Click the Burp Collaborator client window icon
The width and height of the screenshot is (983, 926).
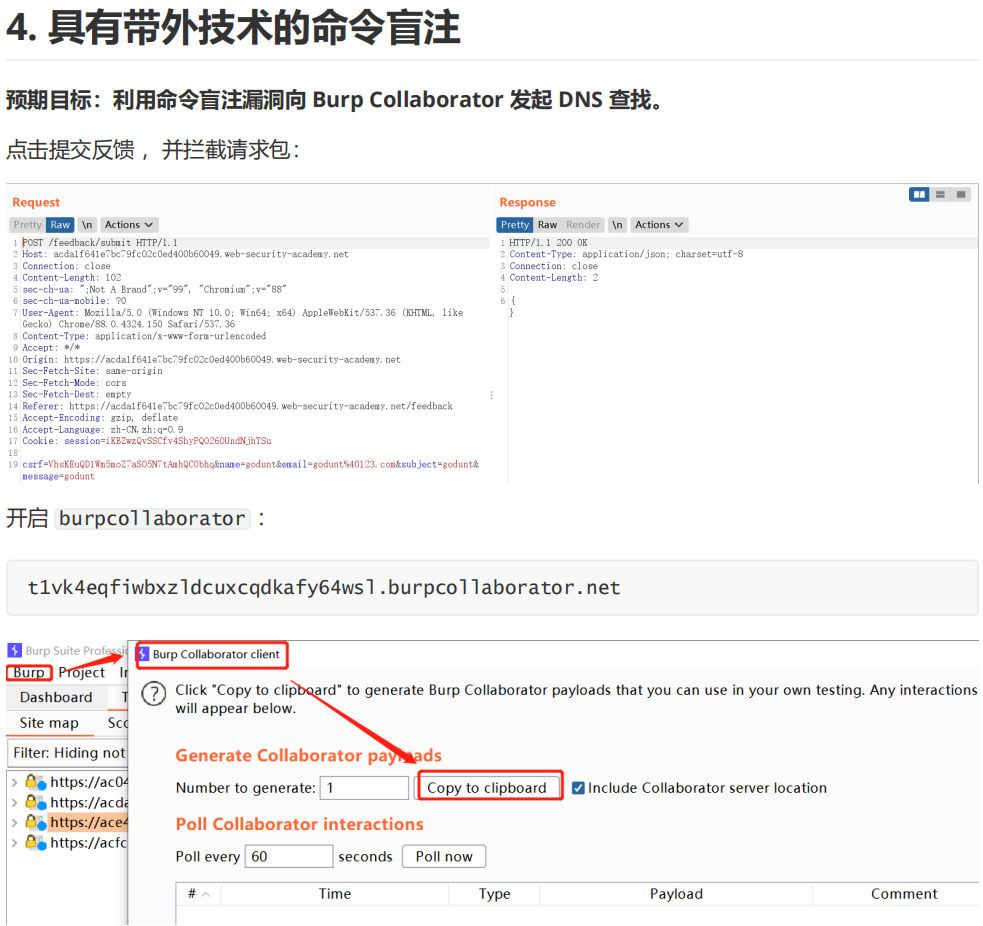coord(144,655)
